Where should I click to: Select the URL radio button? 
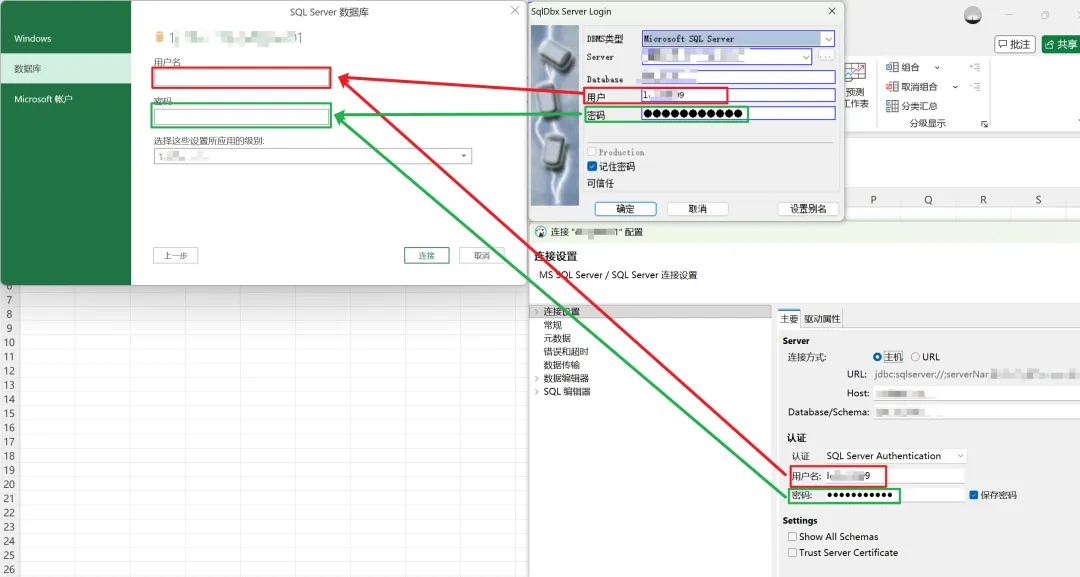point(915,357)
